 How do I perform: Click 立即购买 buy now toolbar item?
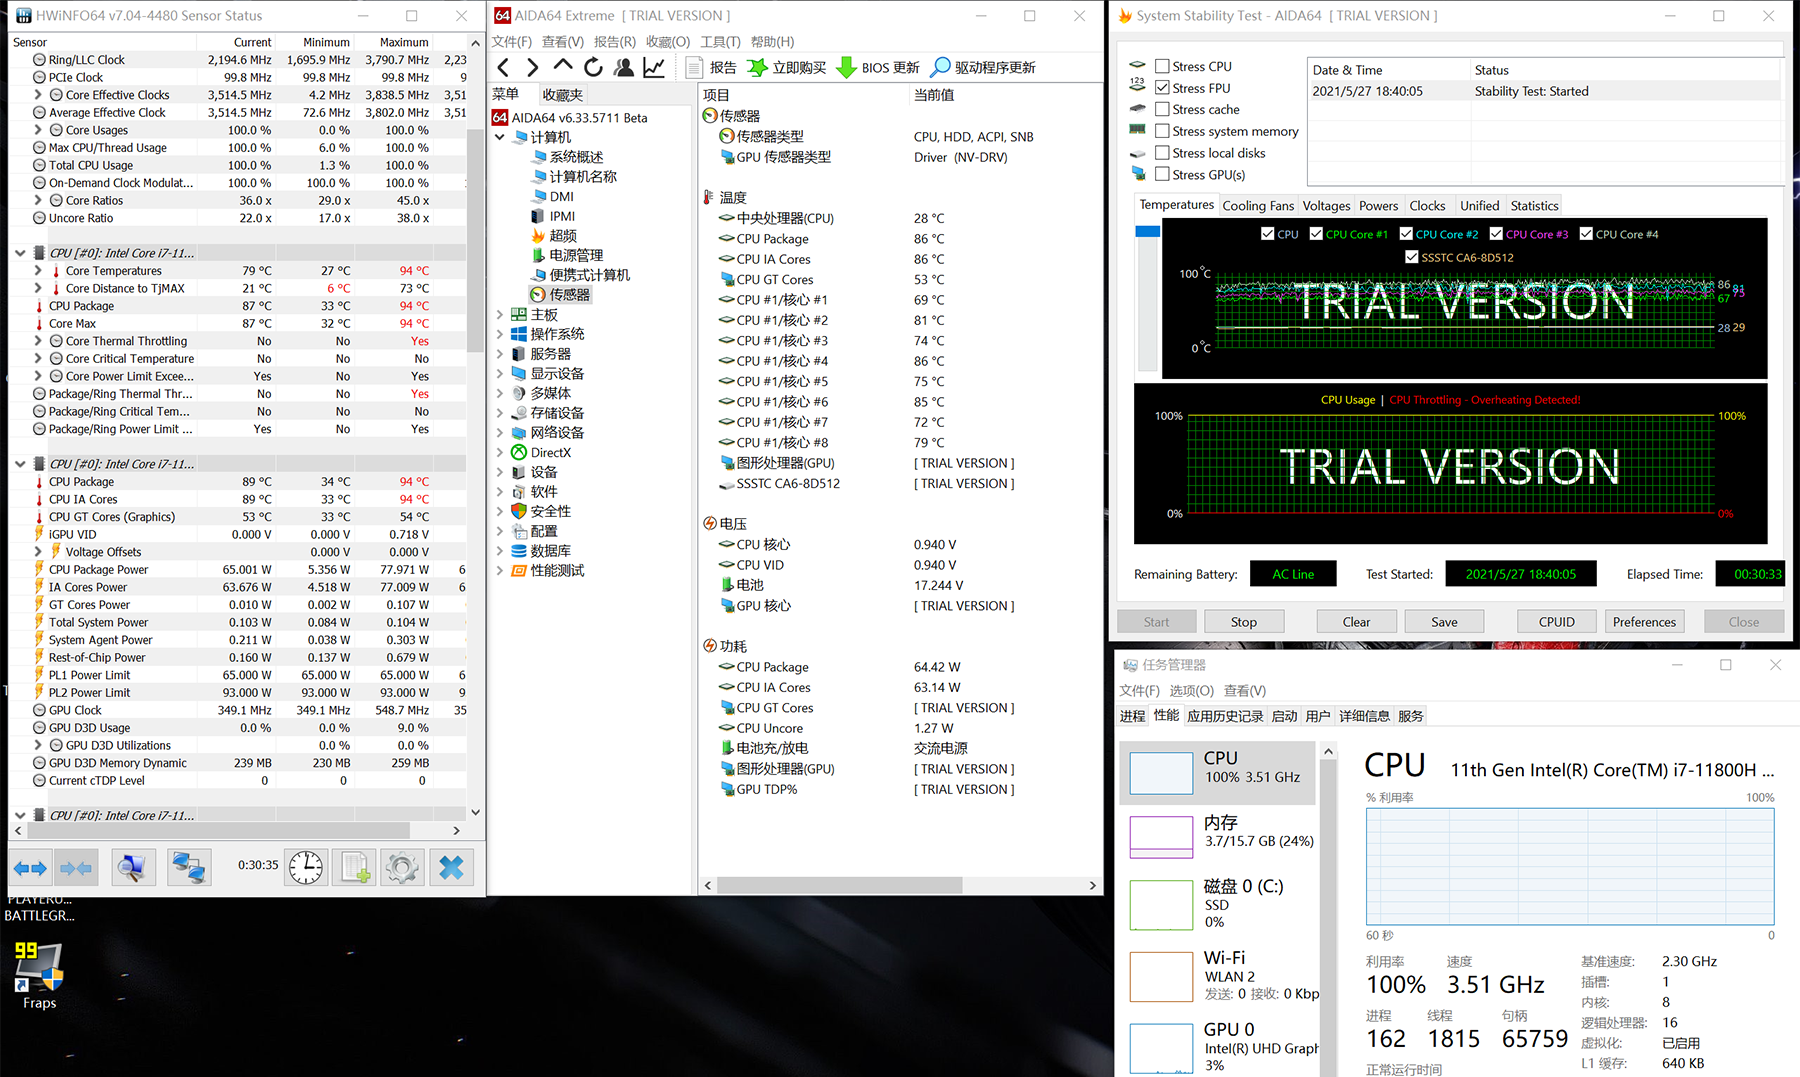pos(787,67)
